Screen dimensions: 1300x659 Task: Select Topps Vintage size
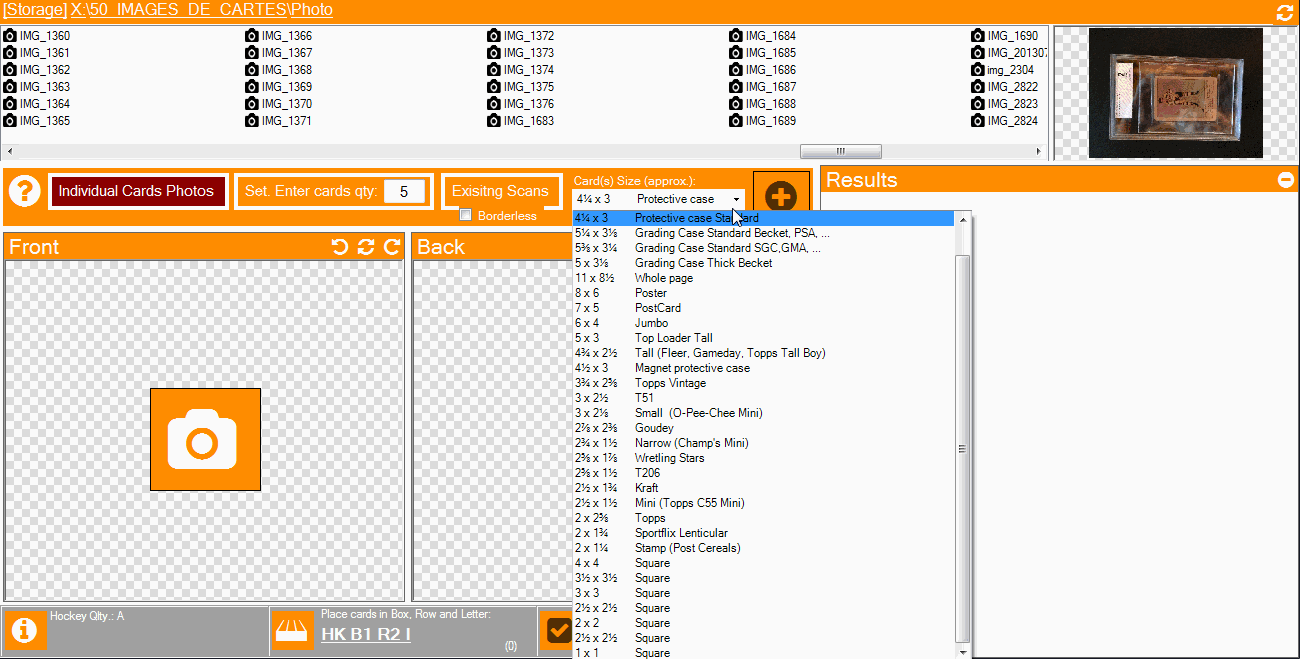[763, 383]
